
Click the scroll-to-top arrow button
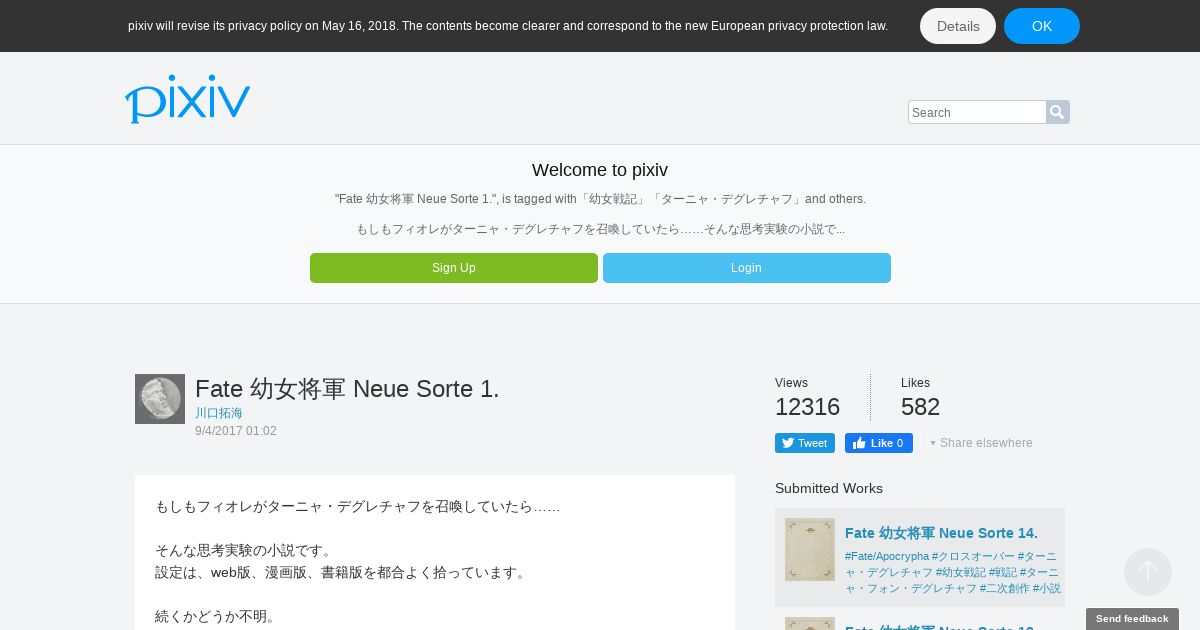[x=1148, y=572]
